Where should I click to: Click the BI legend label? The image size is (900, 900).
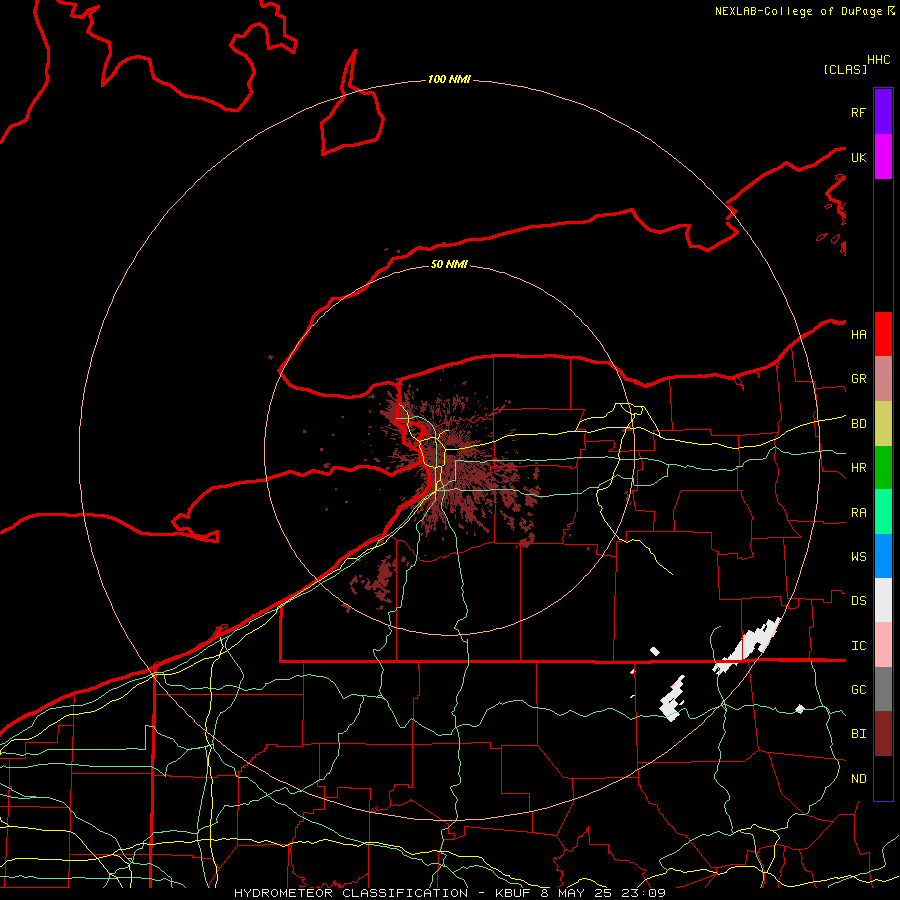[858, 734]
